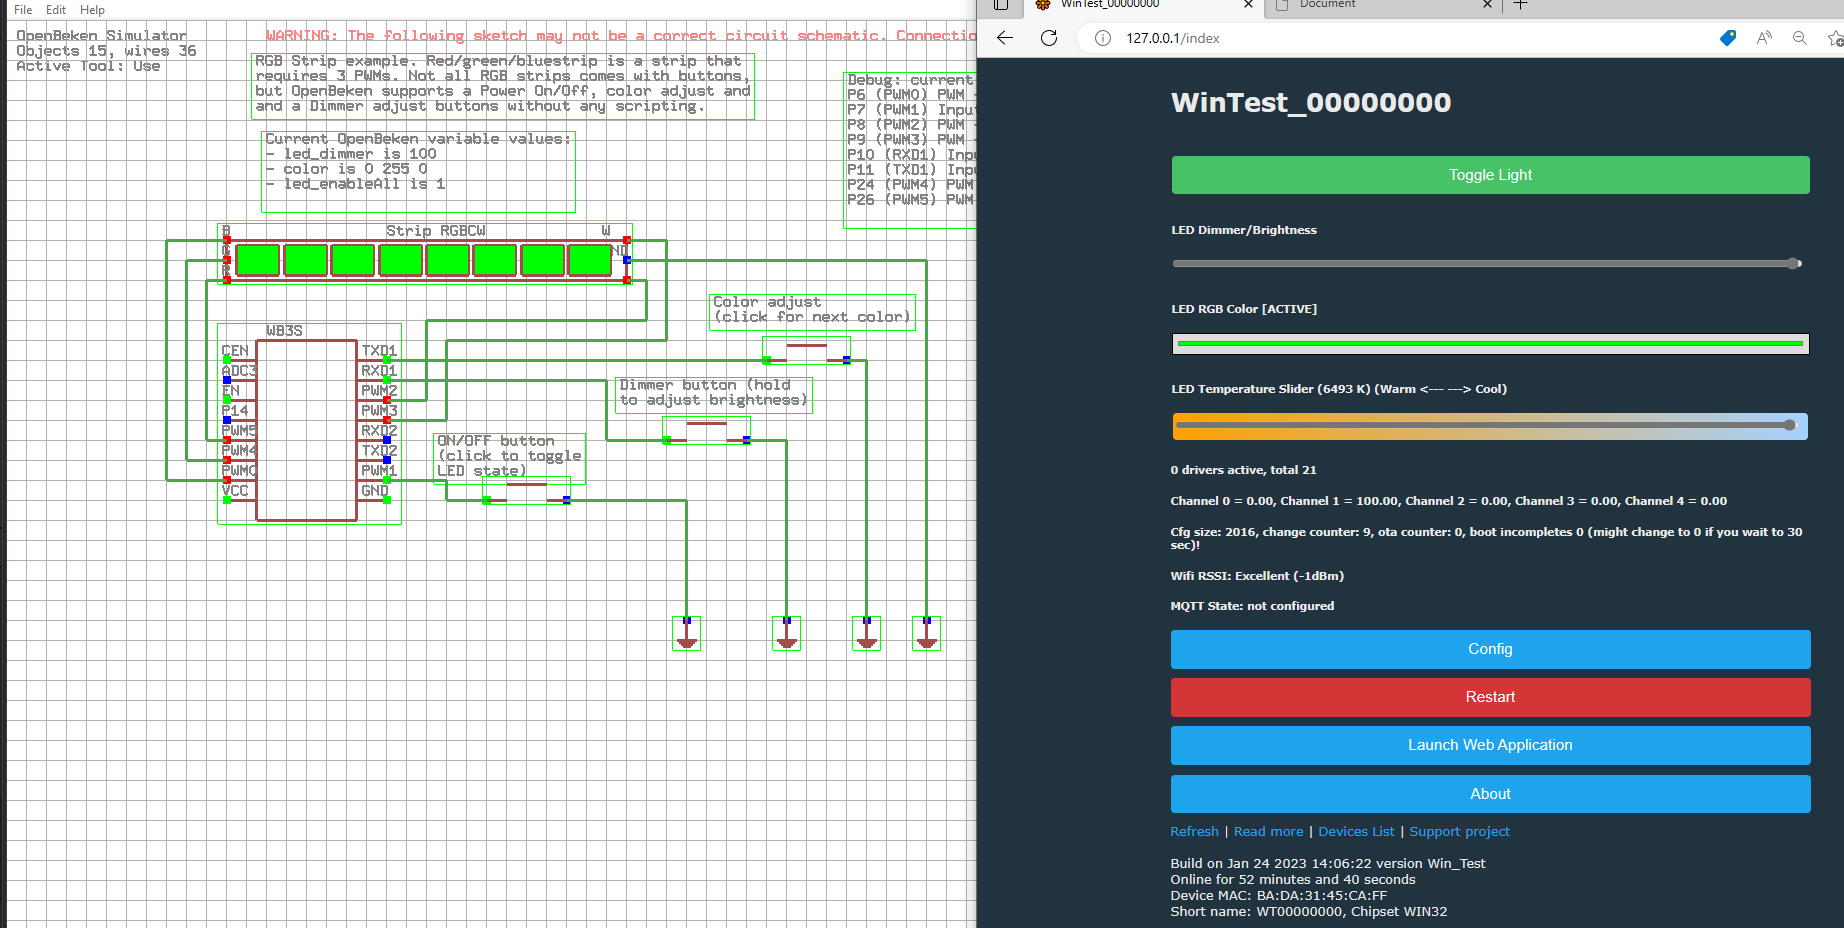Click the Dimmer button switch in schematic
Screen dimensions: 1844x928
point(707,431)
